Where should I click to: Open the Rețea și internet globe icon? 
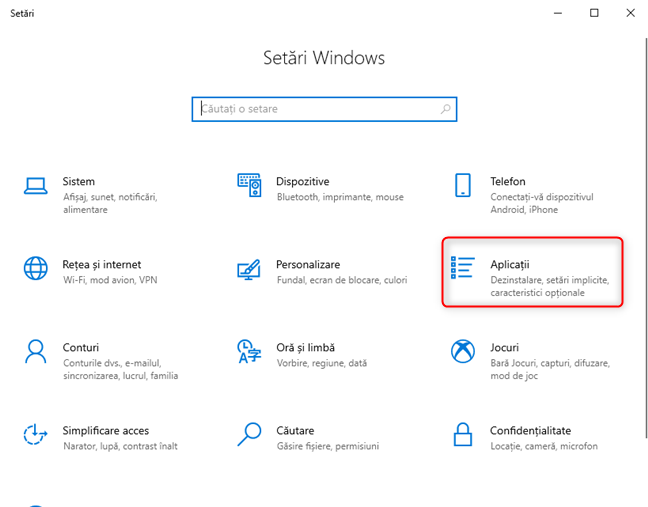(x=36, y=269)
